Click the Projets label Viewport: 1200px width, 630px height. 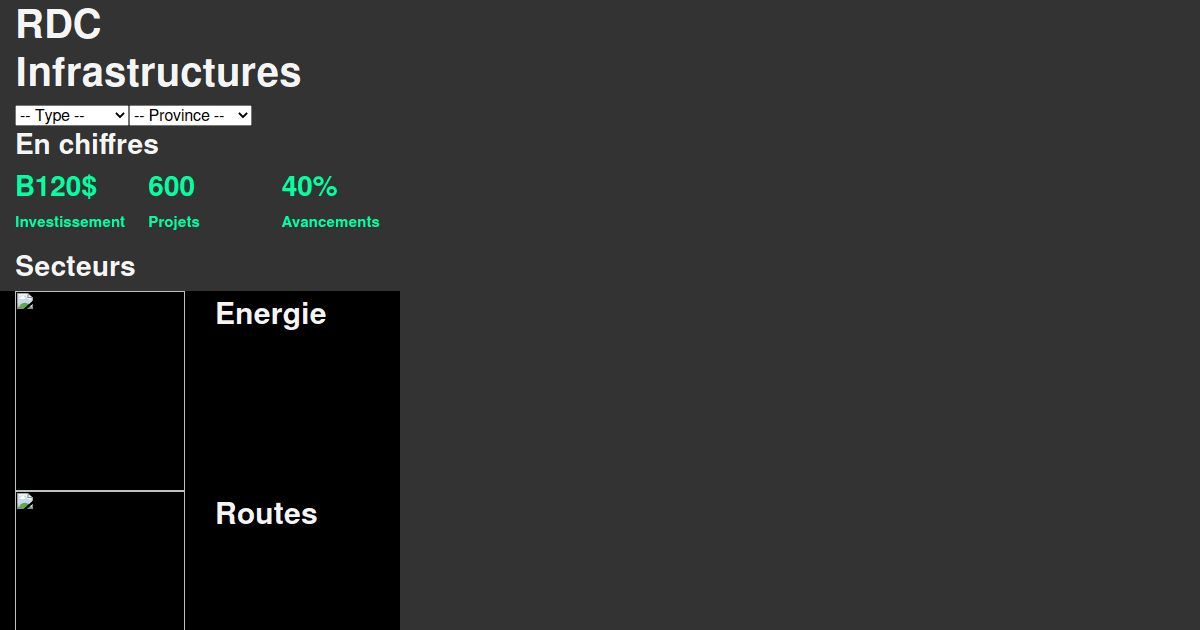(x=173, y=222)
